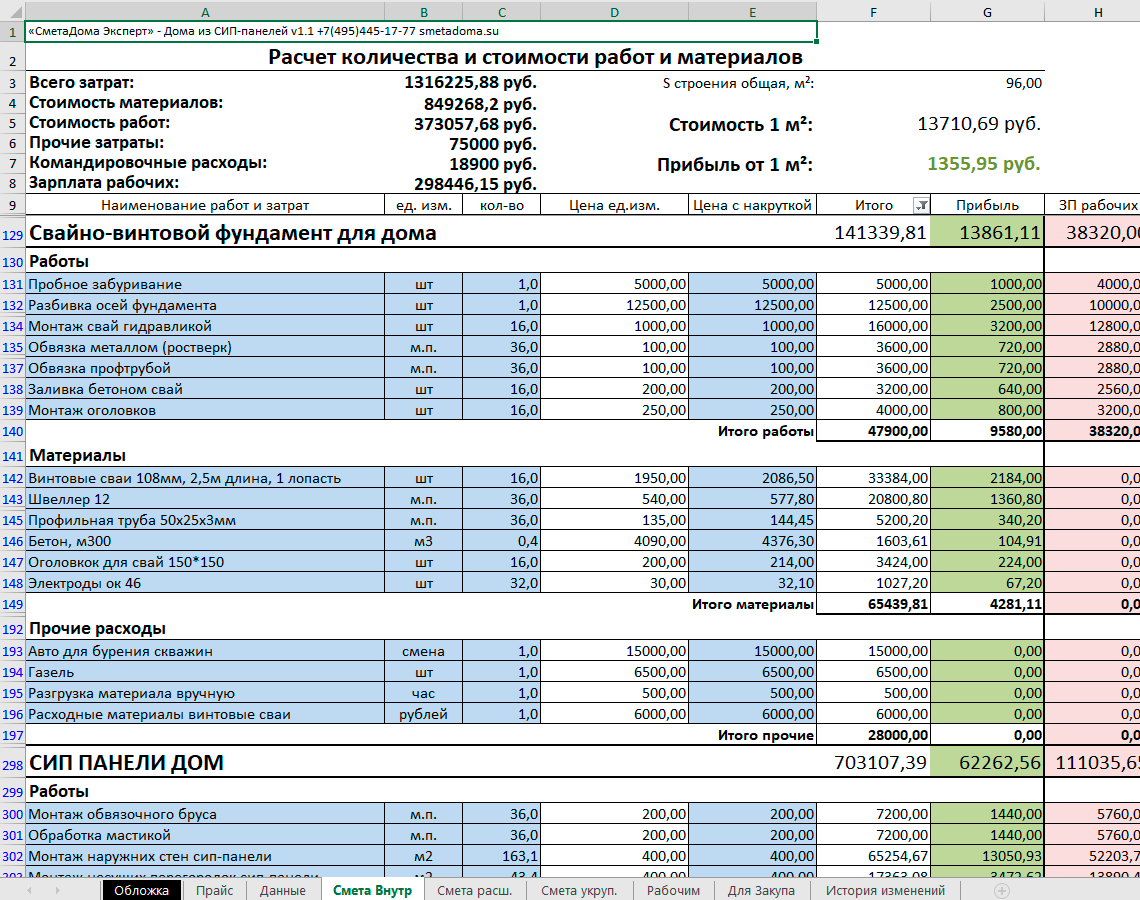
Task: Select column D header
Action: click(x=614, y=12)
